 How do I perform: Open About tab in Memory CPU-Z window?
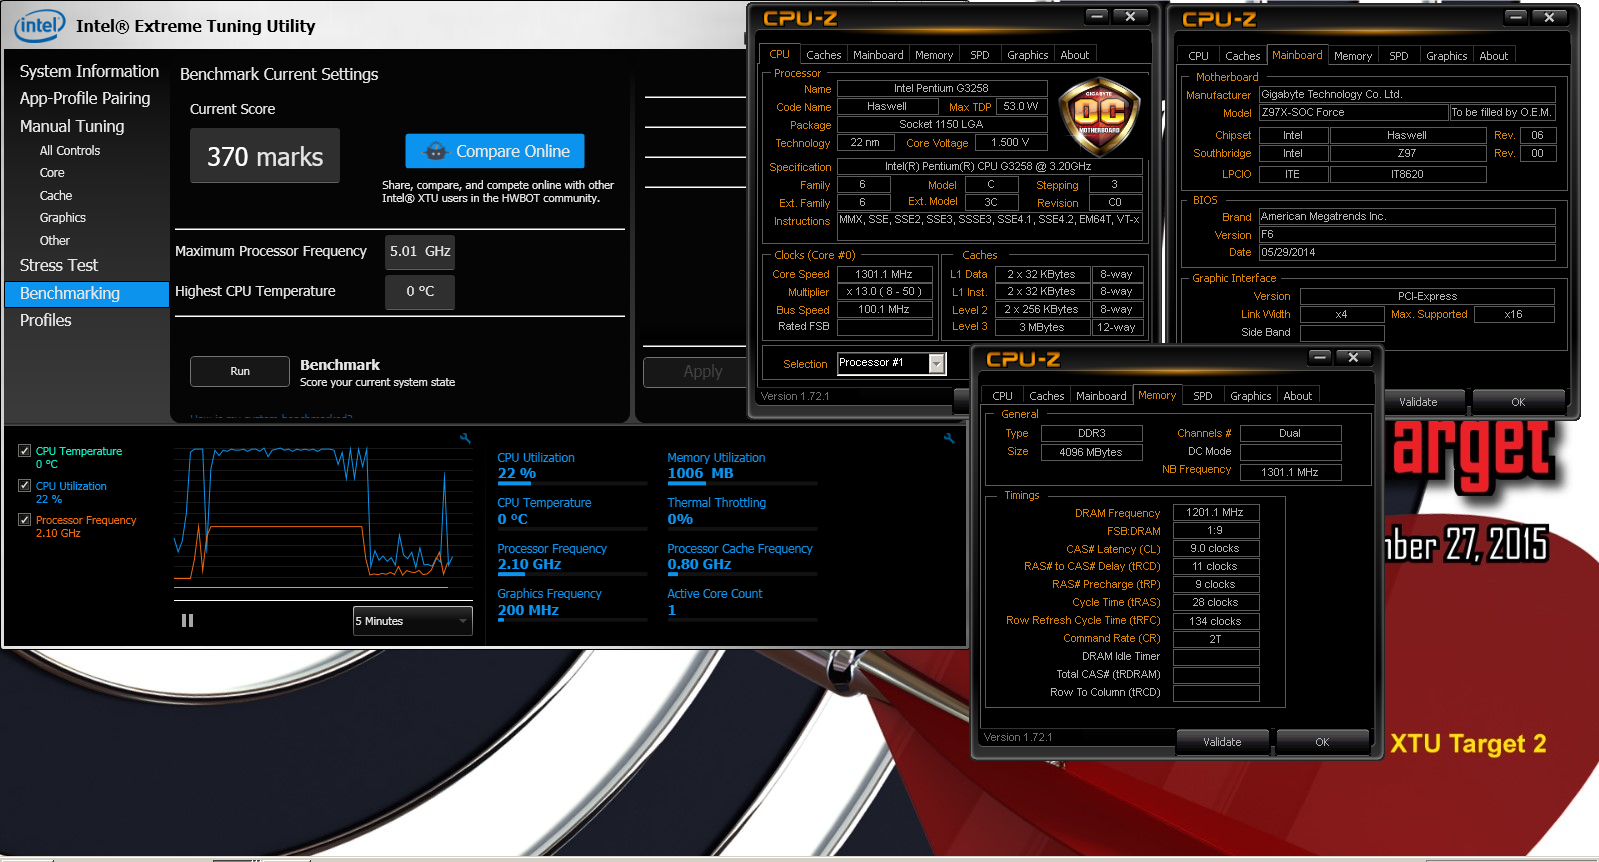coord(1298,396)
